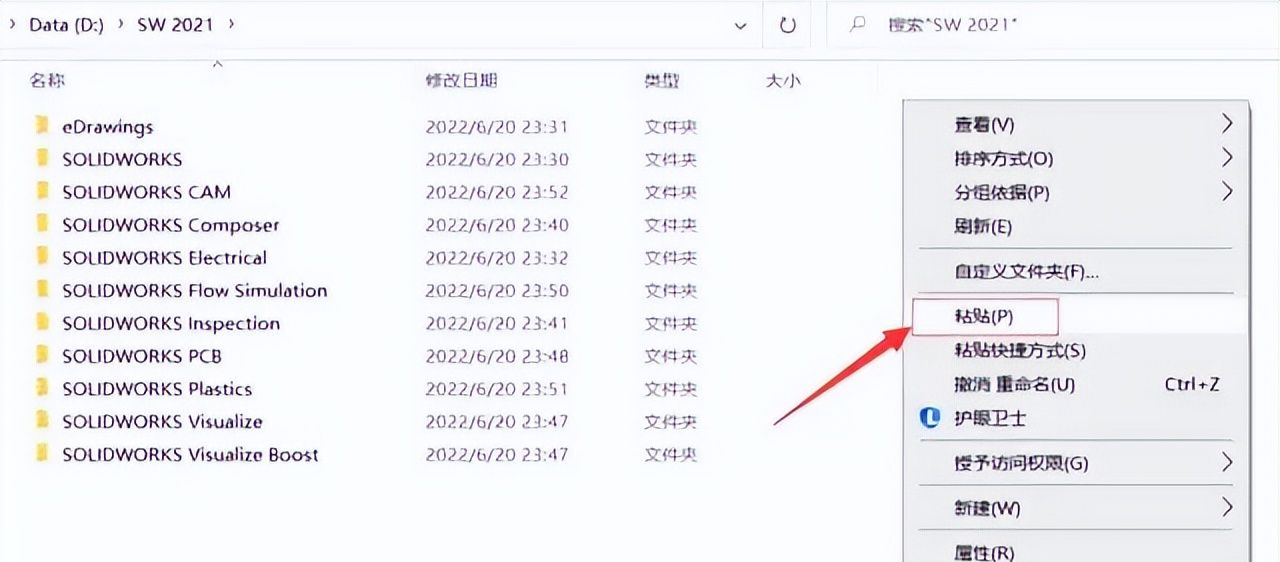This screenshot has width=1280, height=562.
Task: Choose 粘贴(P) from the context menu
Action: click(x=985, y=316)
